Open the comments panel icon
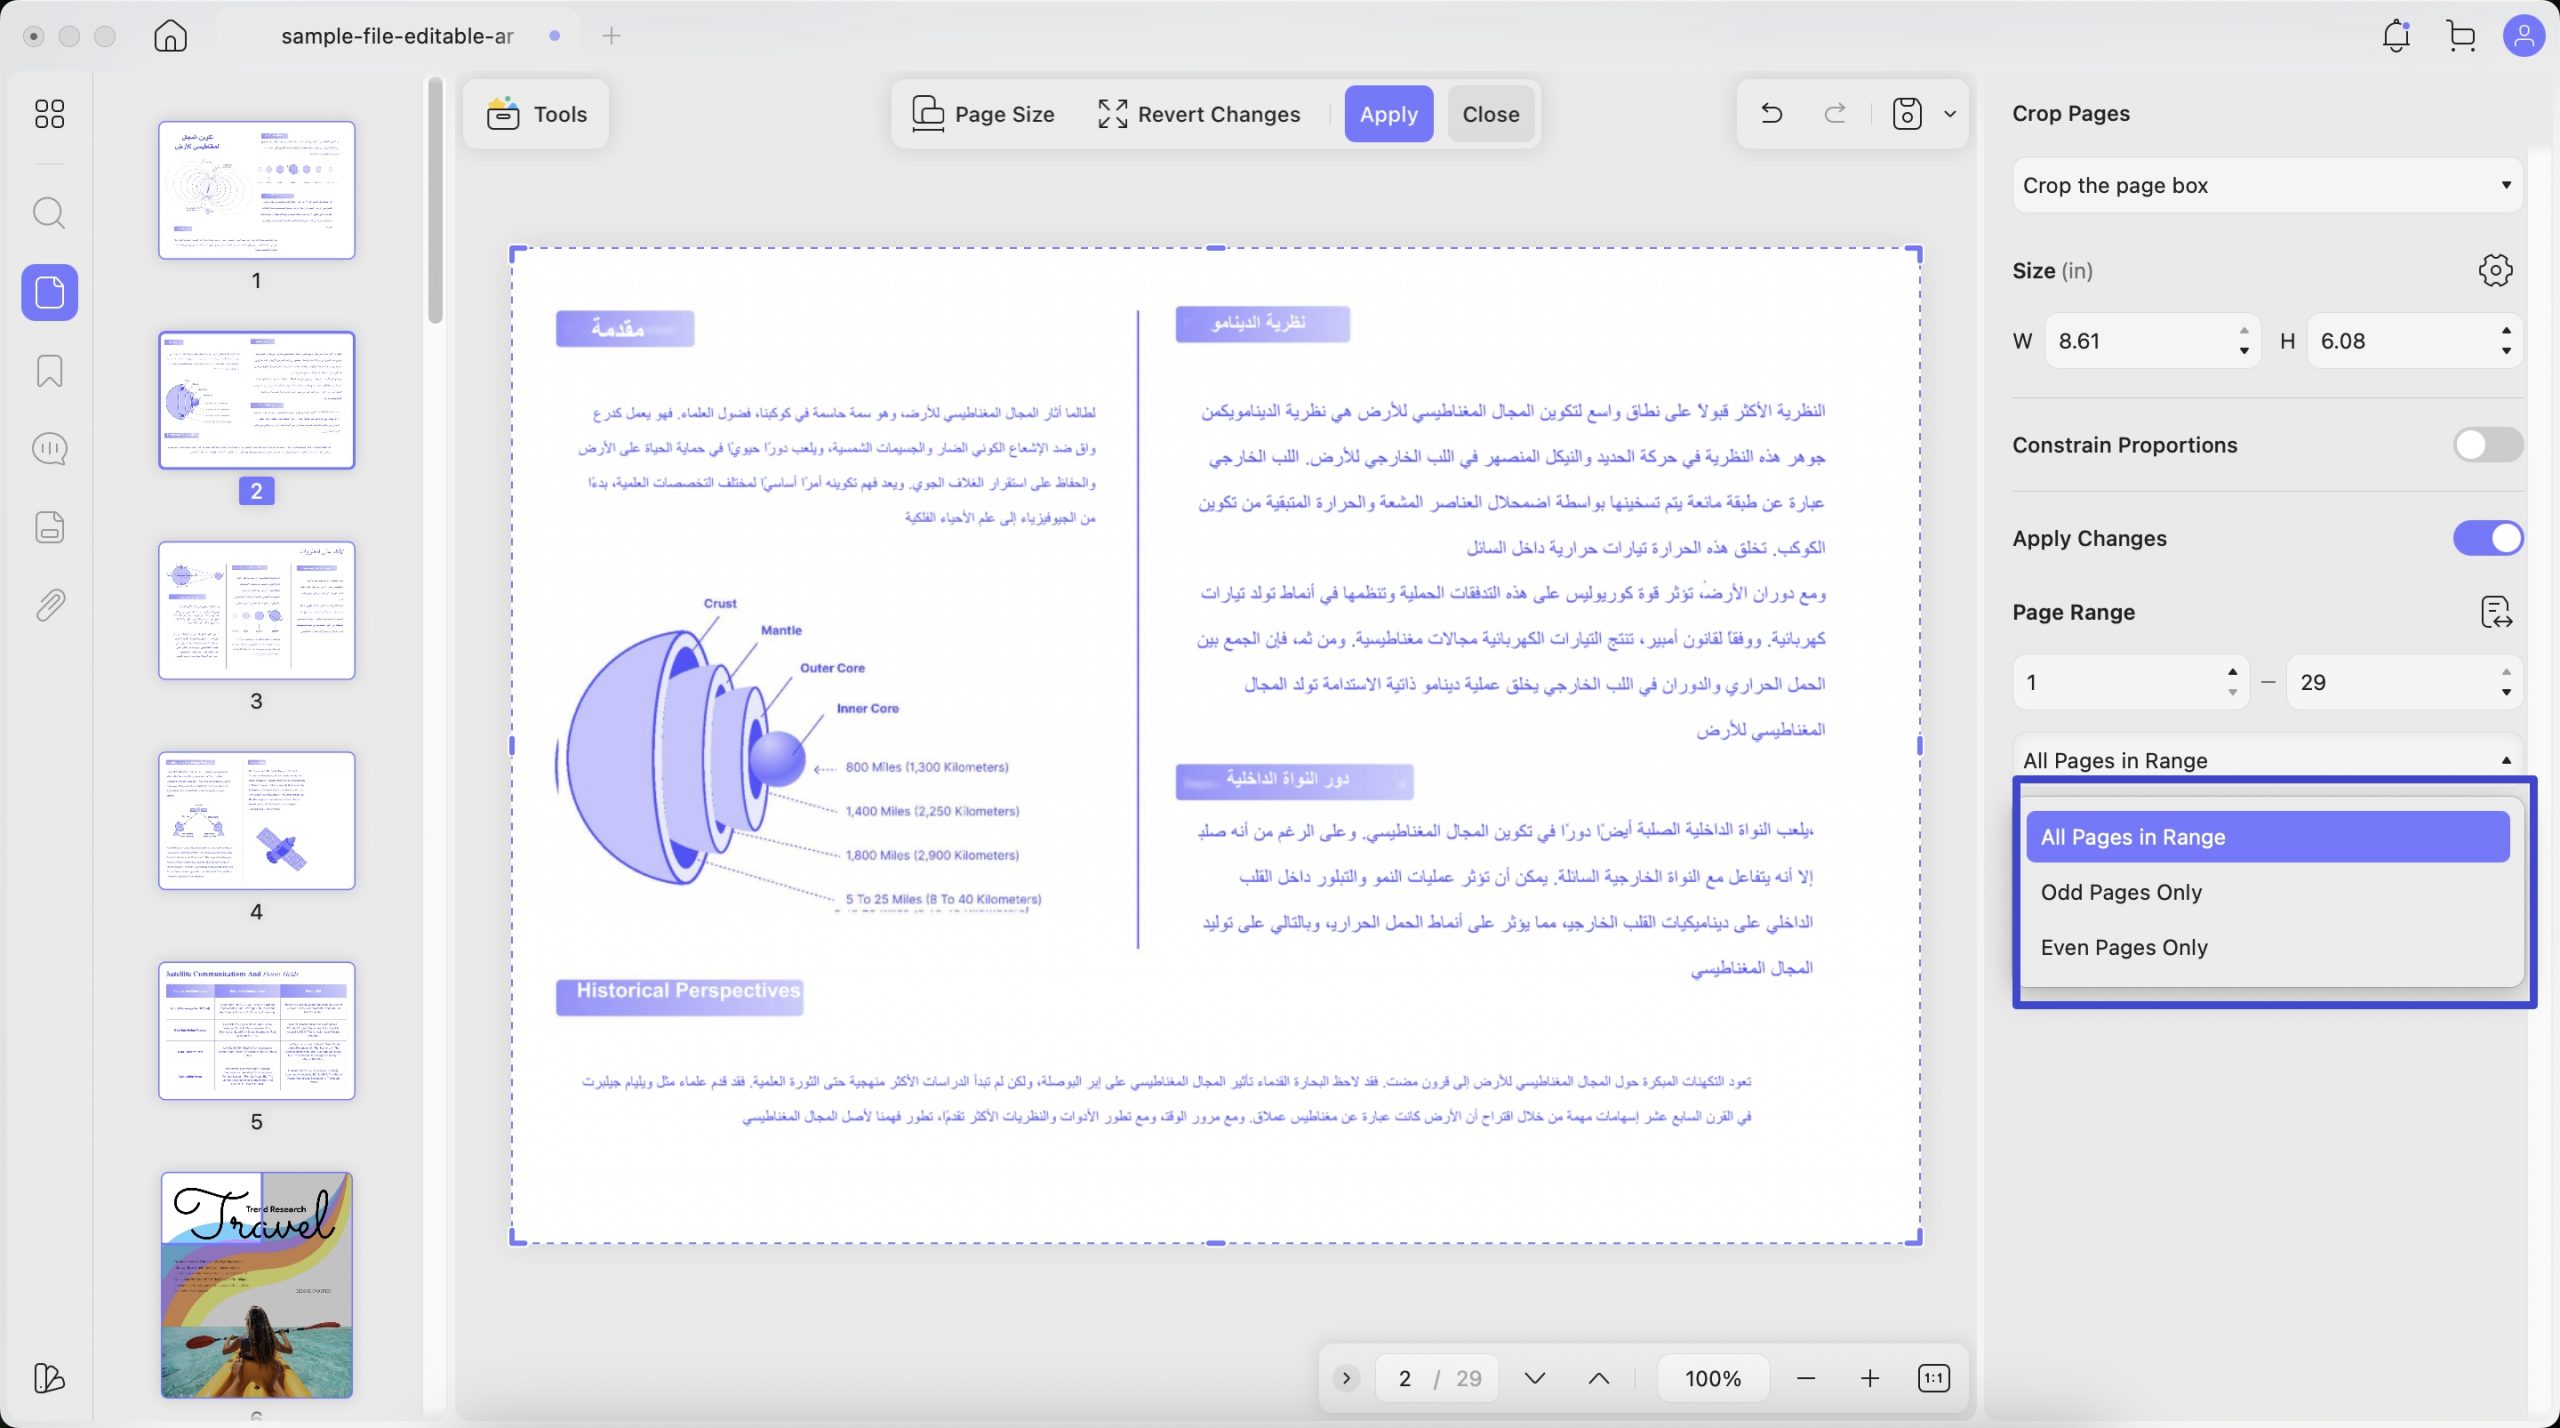 (x=49, y=449)
